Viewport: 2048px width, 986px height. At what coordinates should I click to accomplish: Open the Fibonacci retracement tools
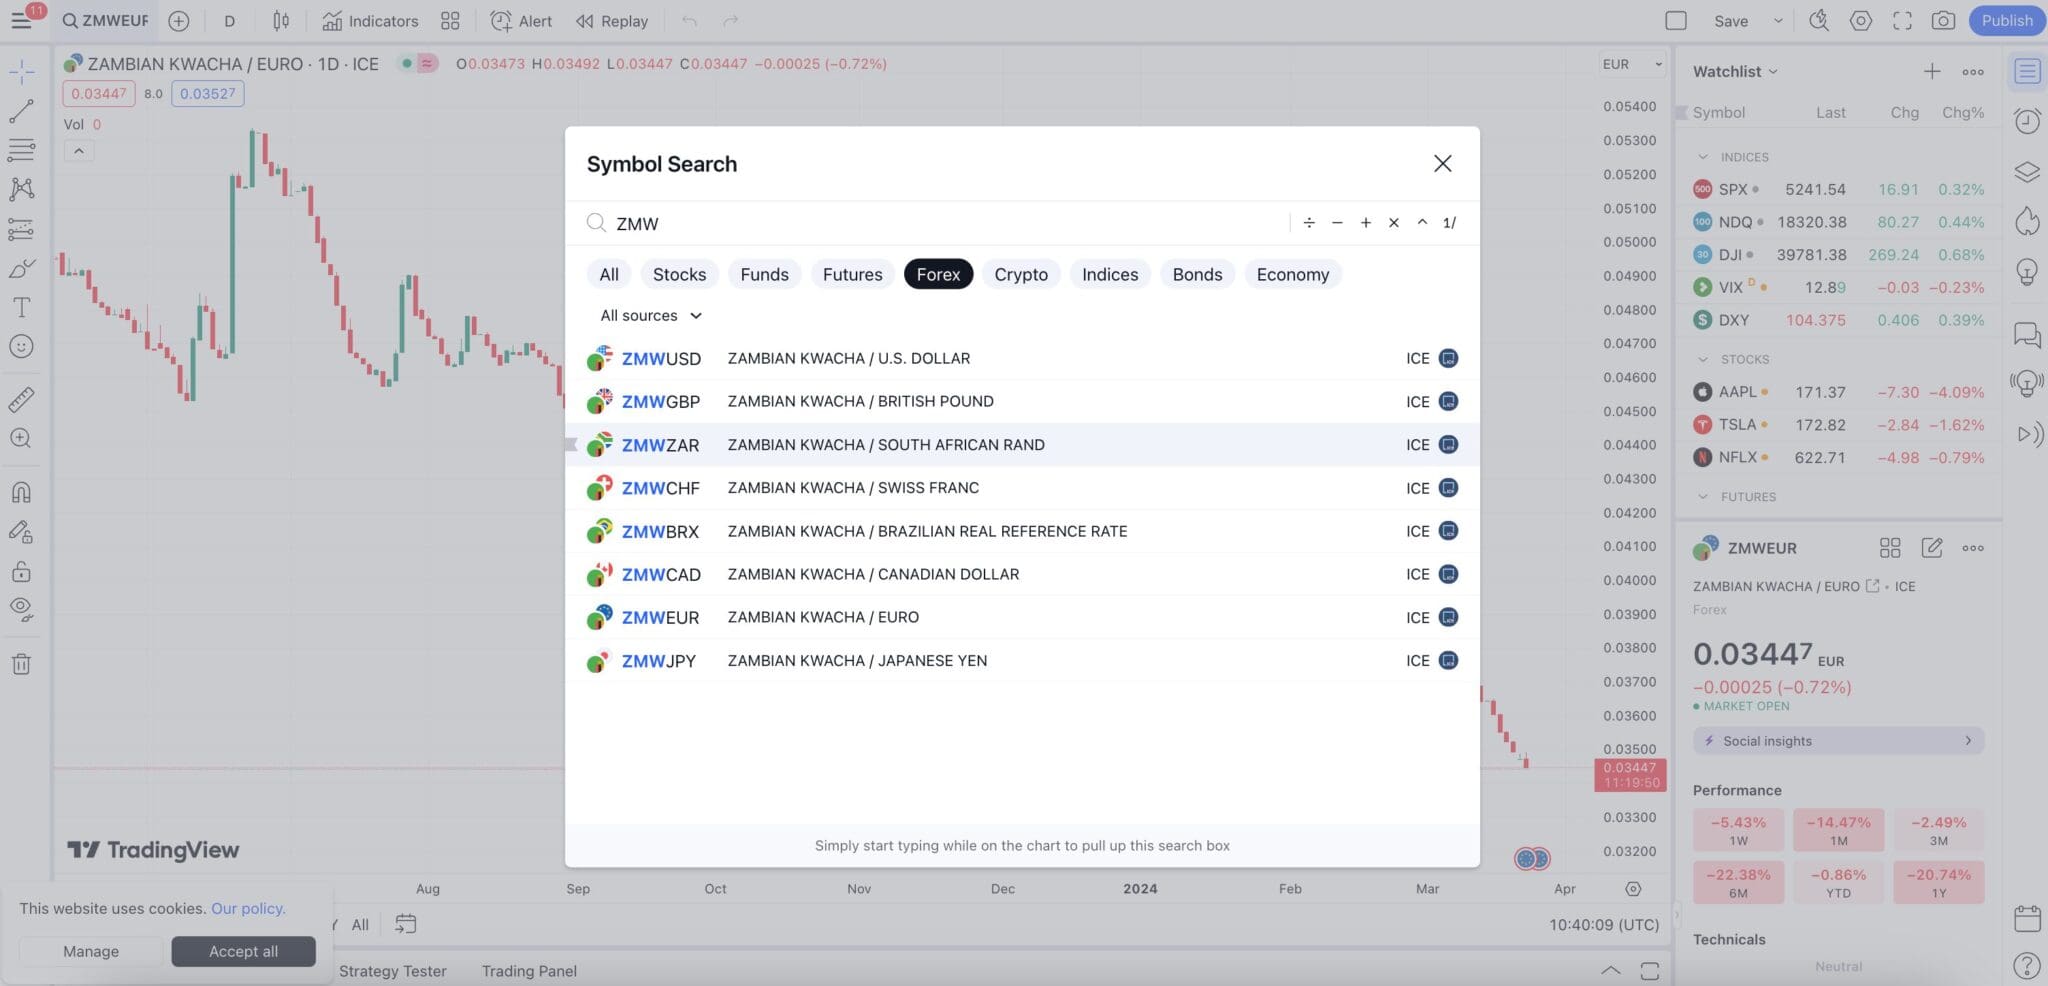tap(21, 150)
